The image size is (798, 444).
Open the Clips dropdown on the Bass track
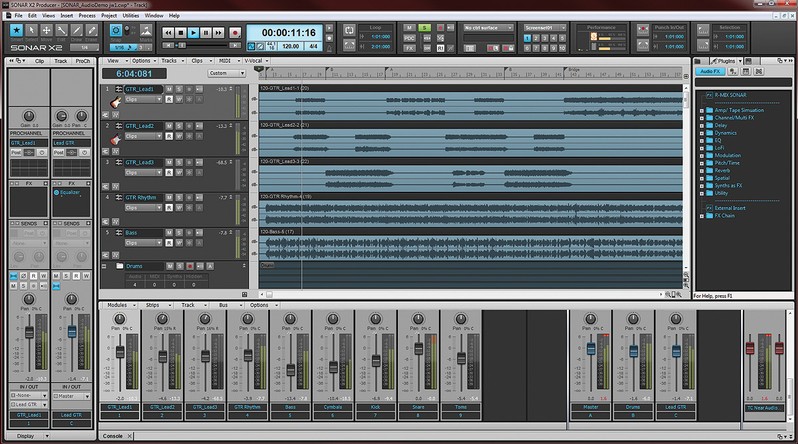[144, 243]
